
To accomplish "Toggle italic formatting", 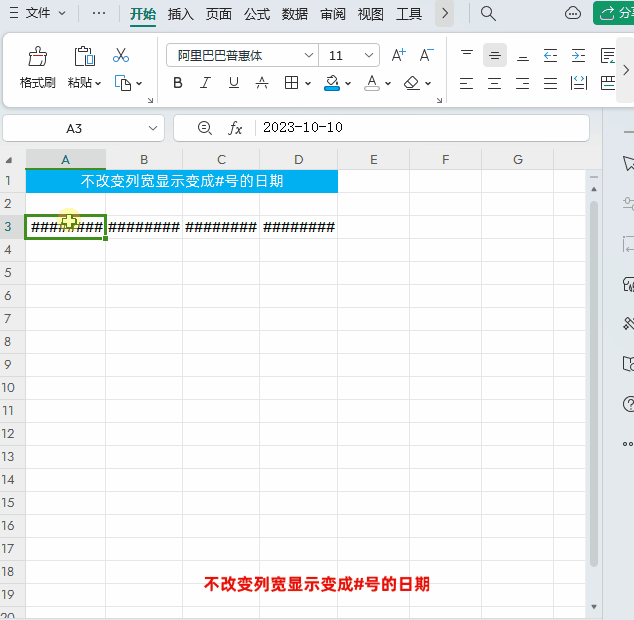I will tap(205, 83).
